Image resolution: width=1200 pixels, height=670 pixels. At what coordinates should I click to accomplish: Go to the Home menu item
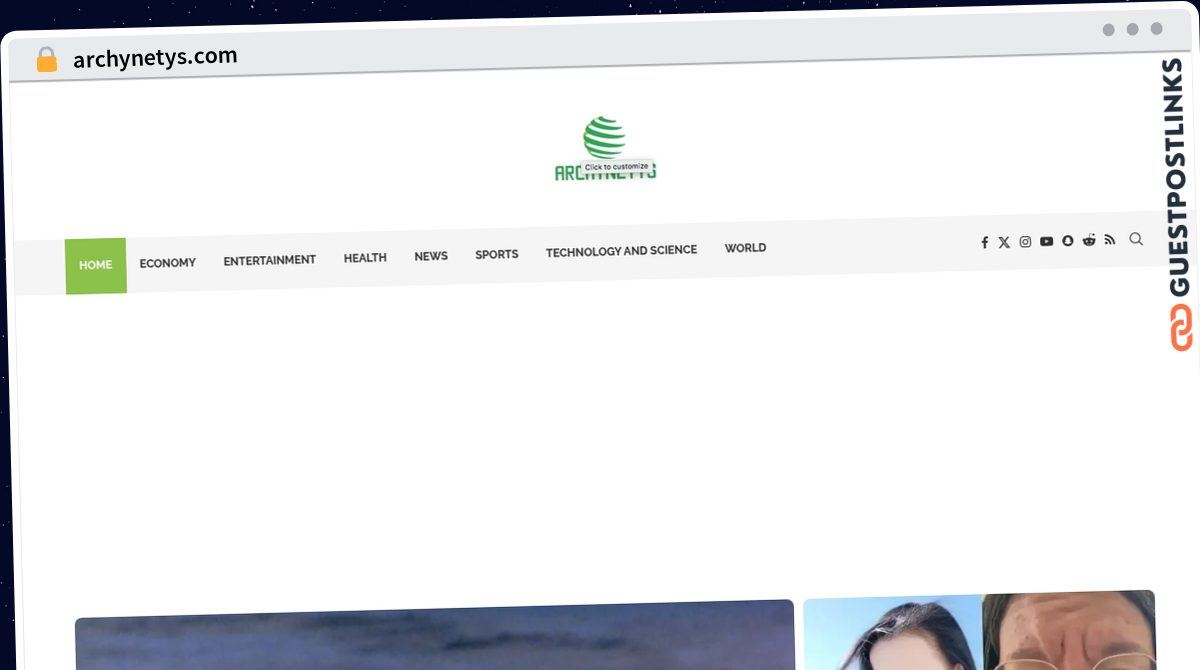(96, 266)
